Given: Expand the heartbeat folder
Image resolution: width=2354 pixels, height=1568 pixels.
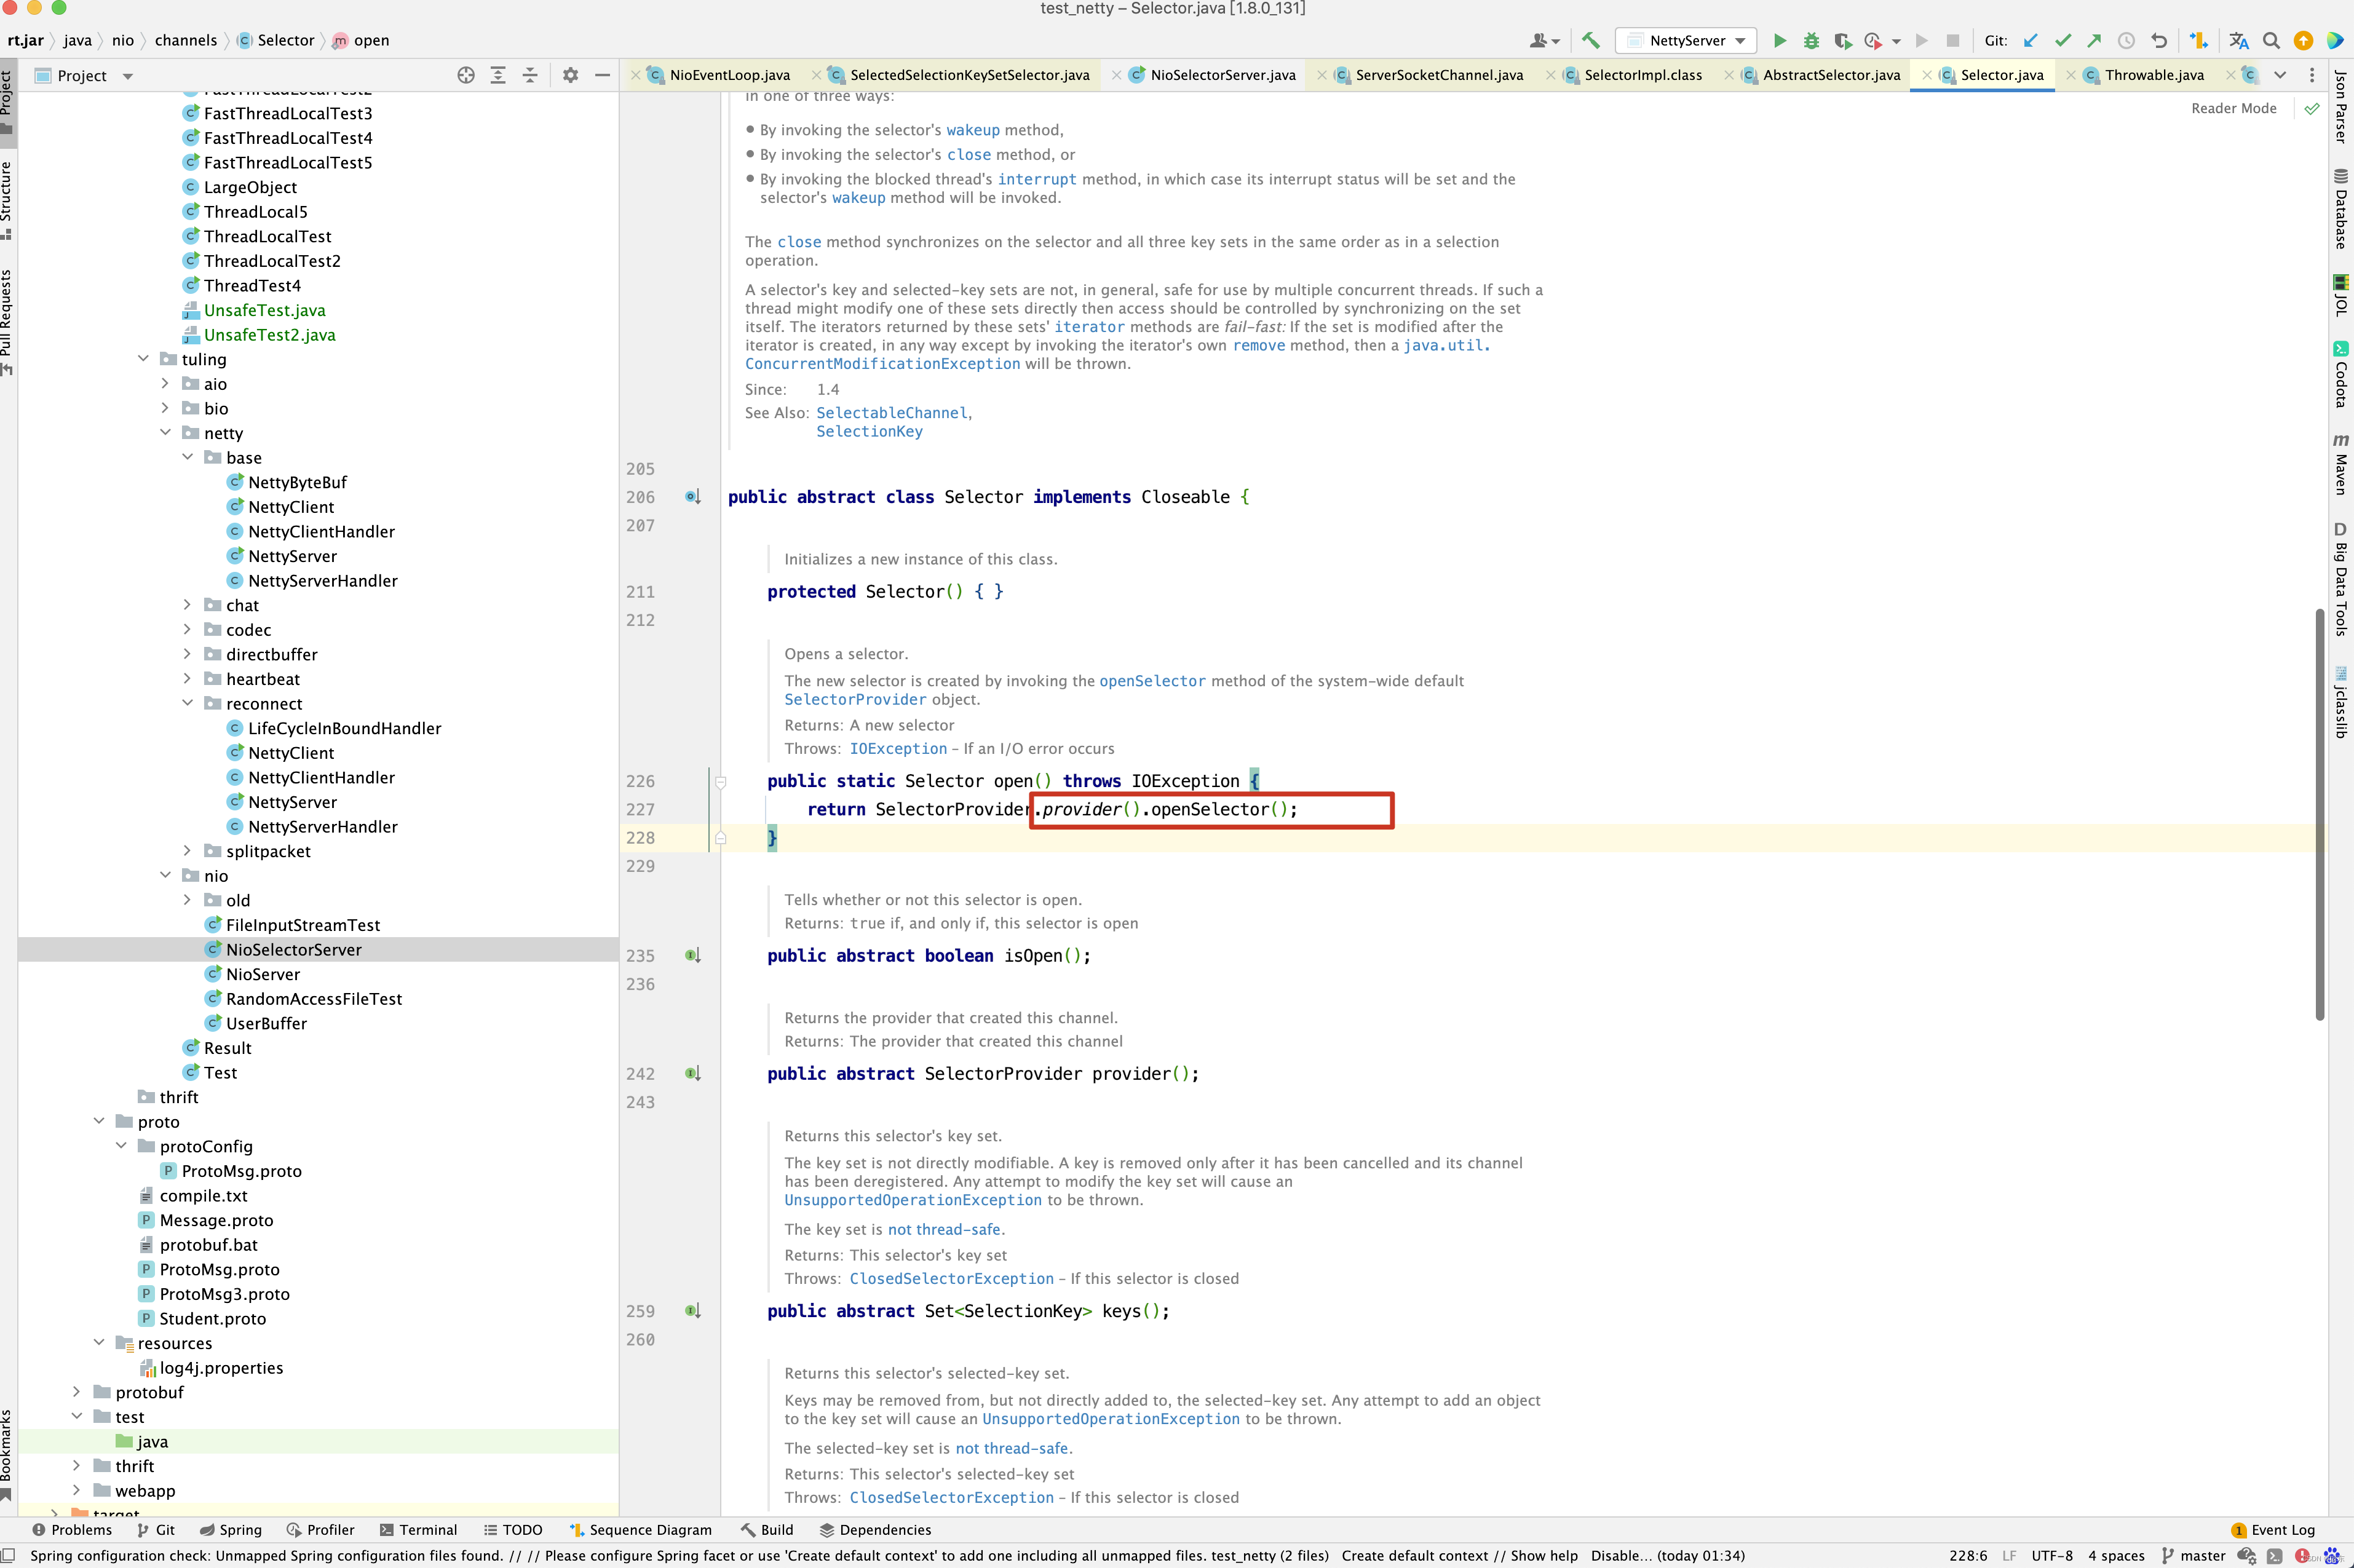Looking at the screenshot, I should [187, 679].
